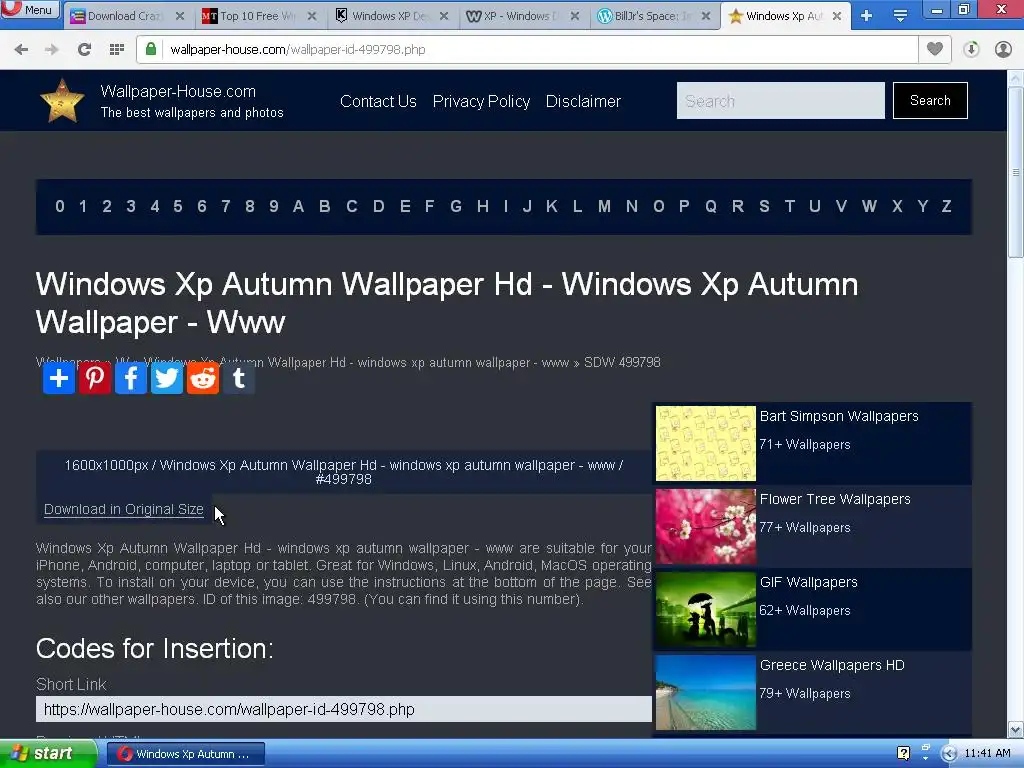Viewport: 1024px width, 768px height.
Task: Open the downloads icon in toolbar
Action: click(x=971, y=49)
